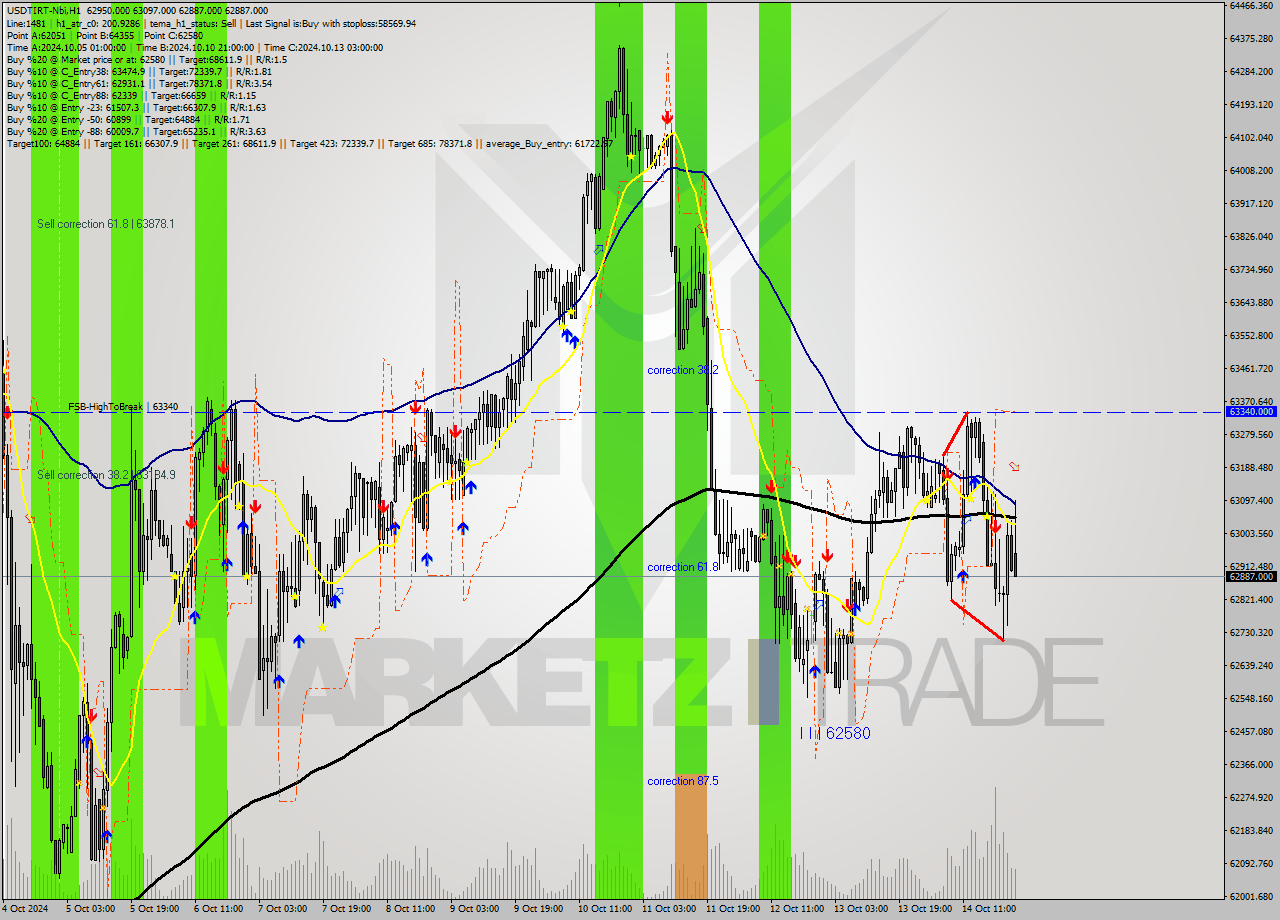Click price level 62821.400 on axis
The width and height of the screenshot is (1280, 920).
pos(1250,599)
